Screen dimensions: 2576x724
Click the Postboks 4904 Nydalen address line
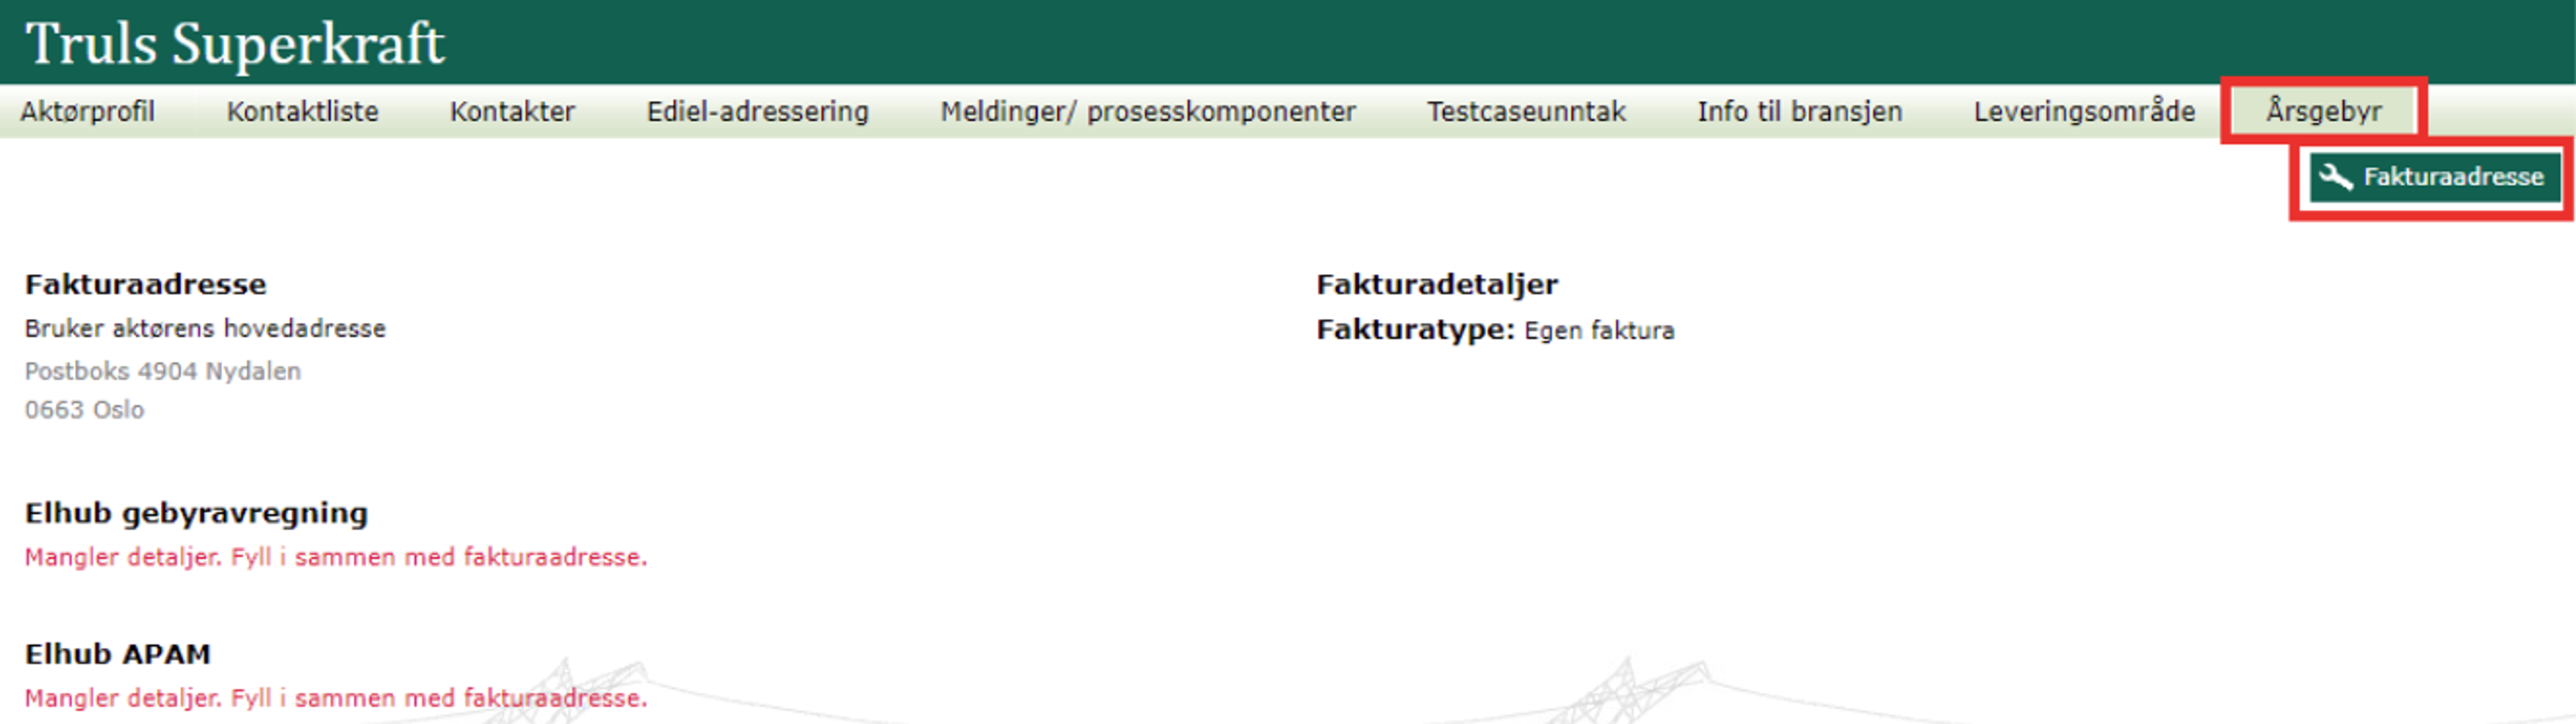(163, 371)
